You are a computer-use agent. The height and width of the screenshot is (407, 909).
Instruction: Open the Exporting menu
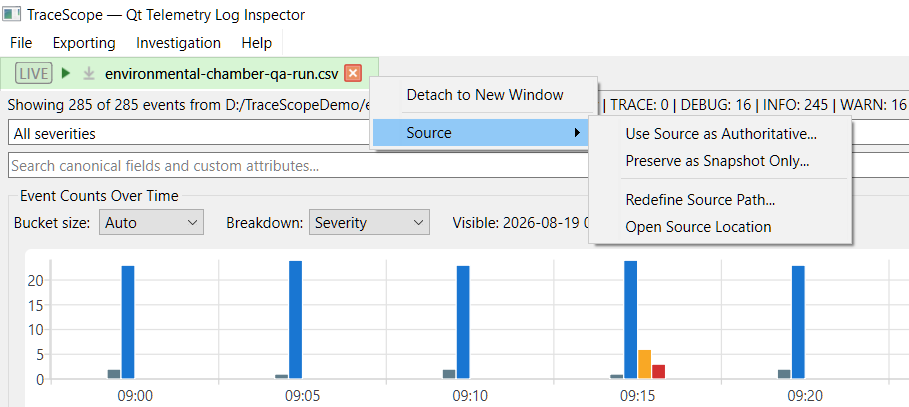point(84,43)
